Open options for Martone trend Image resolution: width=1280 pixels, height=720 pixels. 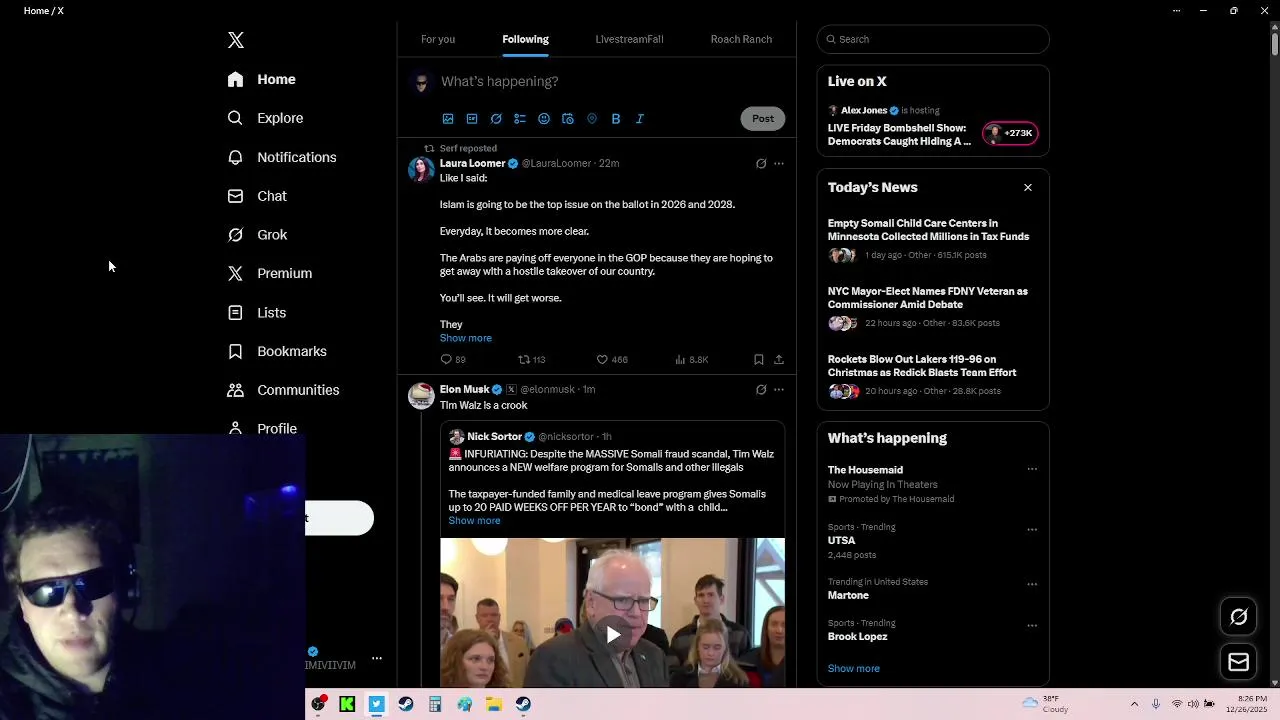1032,584
